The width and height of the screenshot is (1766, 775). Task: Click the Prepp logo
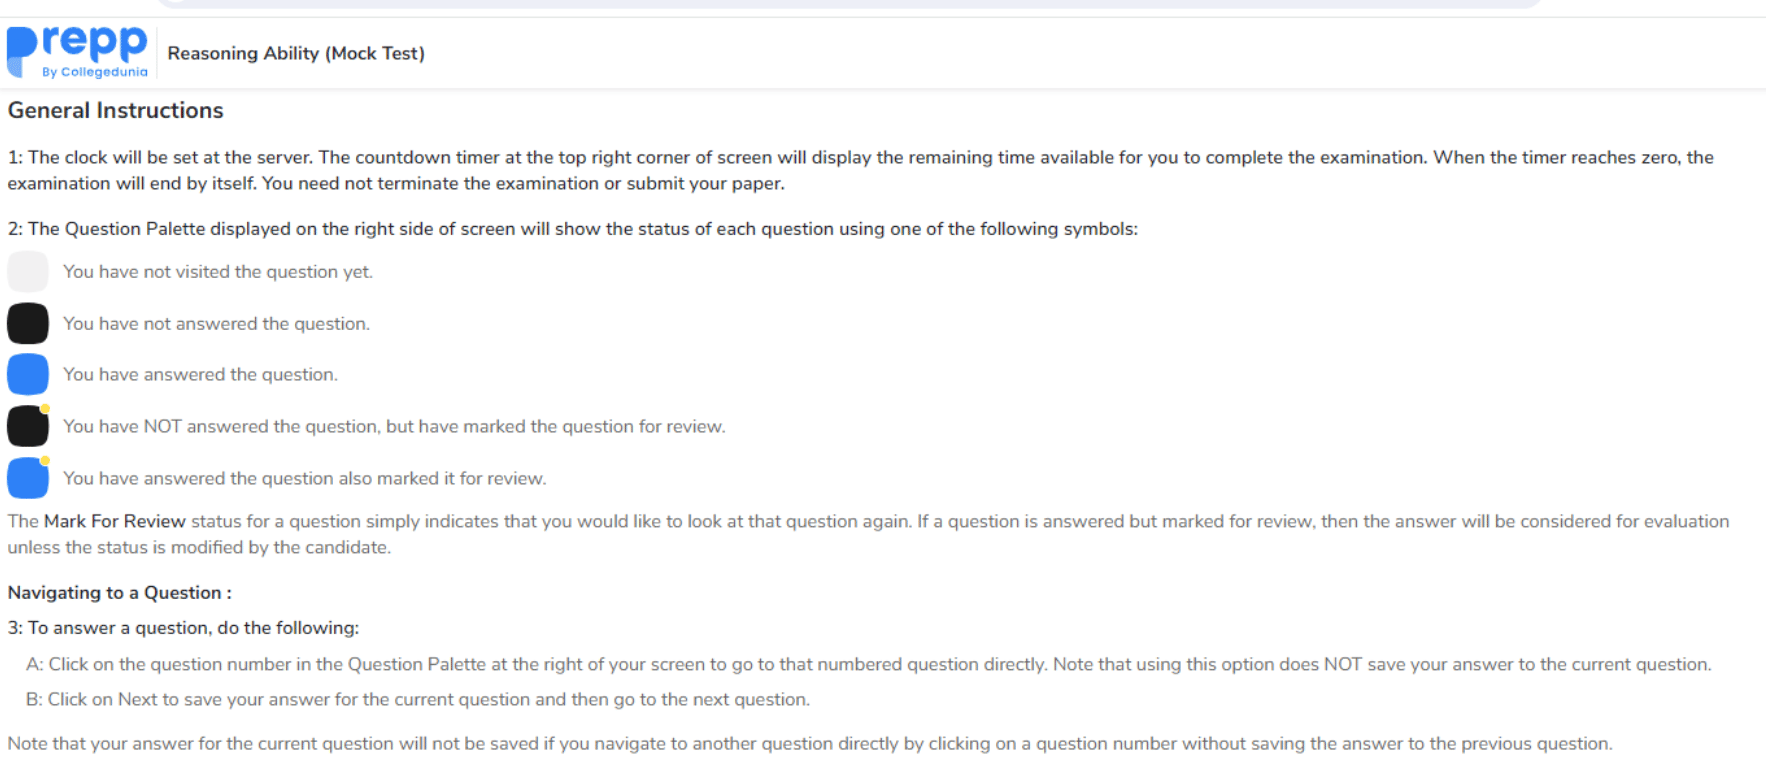point(77,45)
